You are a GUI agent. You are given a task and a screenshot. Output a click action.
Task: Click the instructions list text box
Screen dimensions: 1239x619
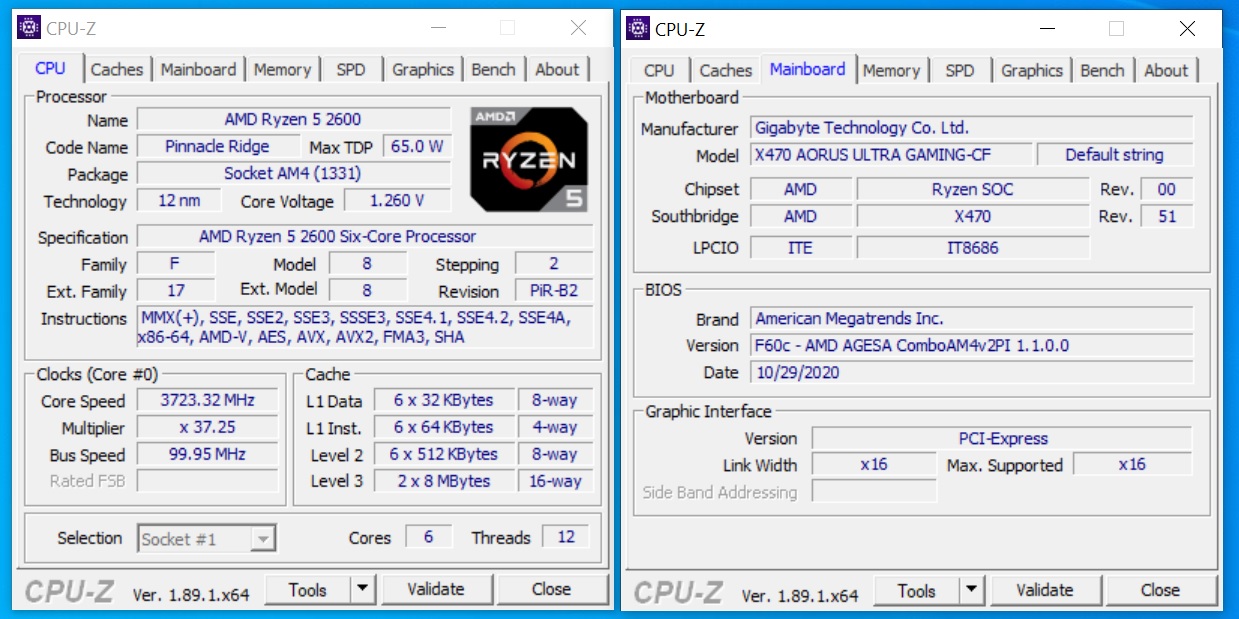pyautogui.click(x=365, y=328)
